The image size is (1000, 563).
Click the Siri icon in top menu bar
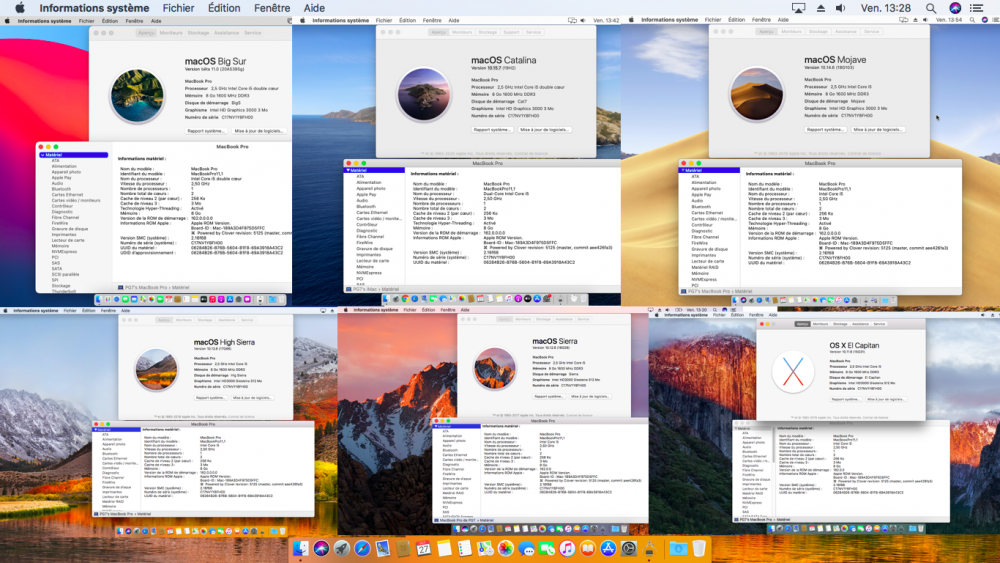(x=955, y=8)
